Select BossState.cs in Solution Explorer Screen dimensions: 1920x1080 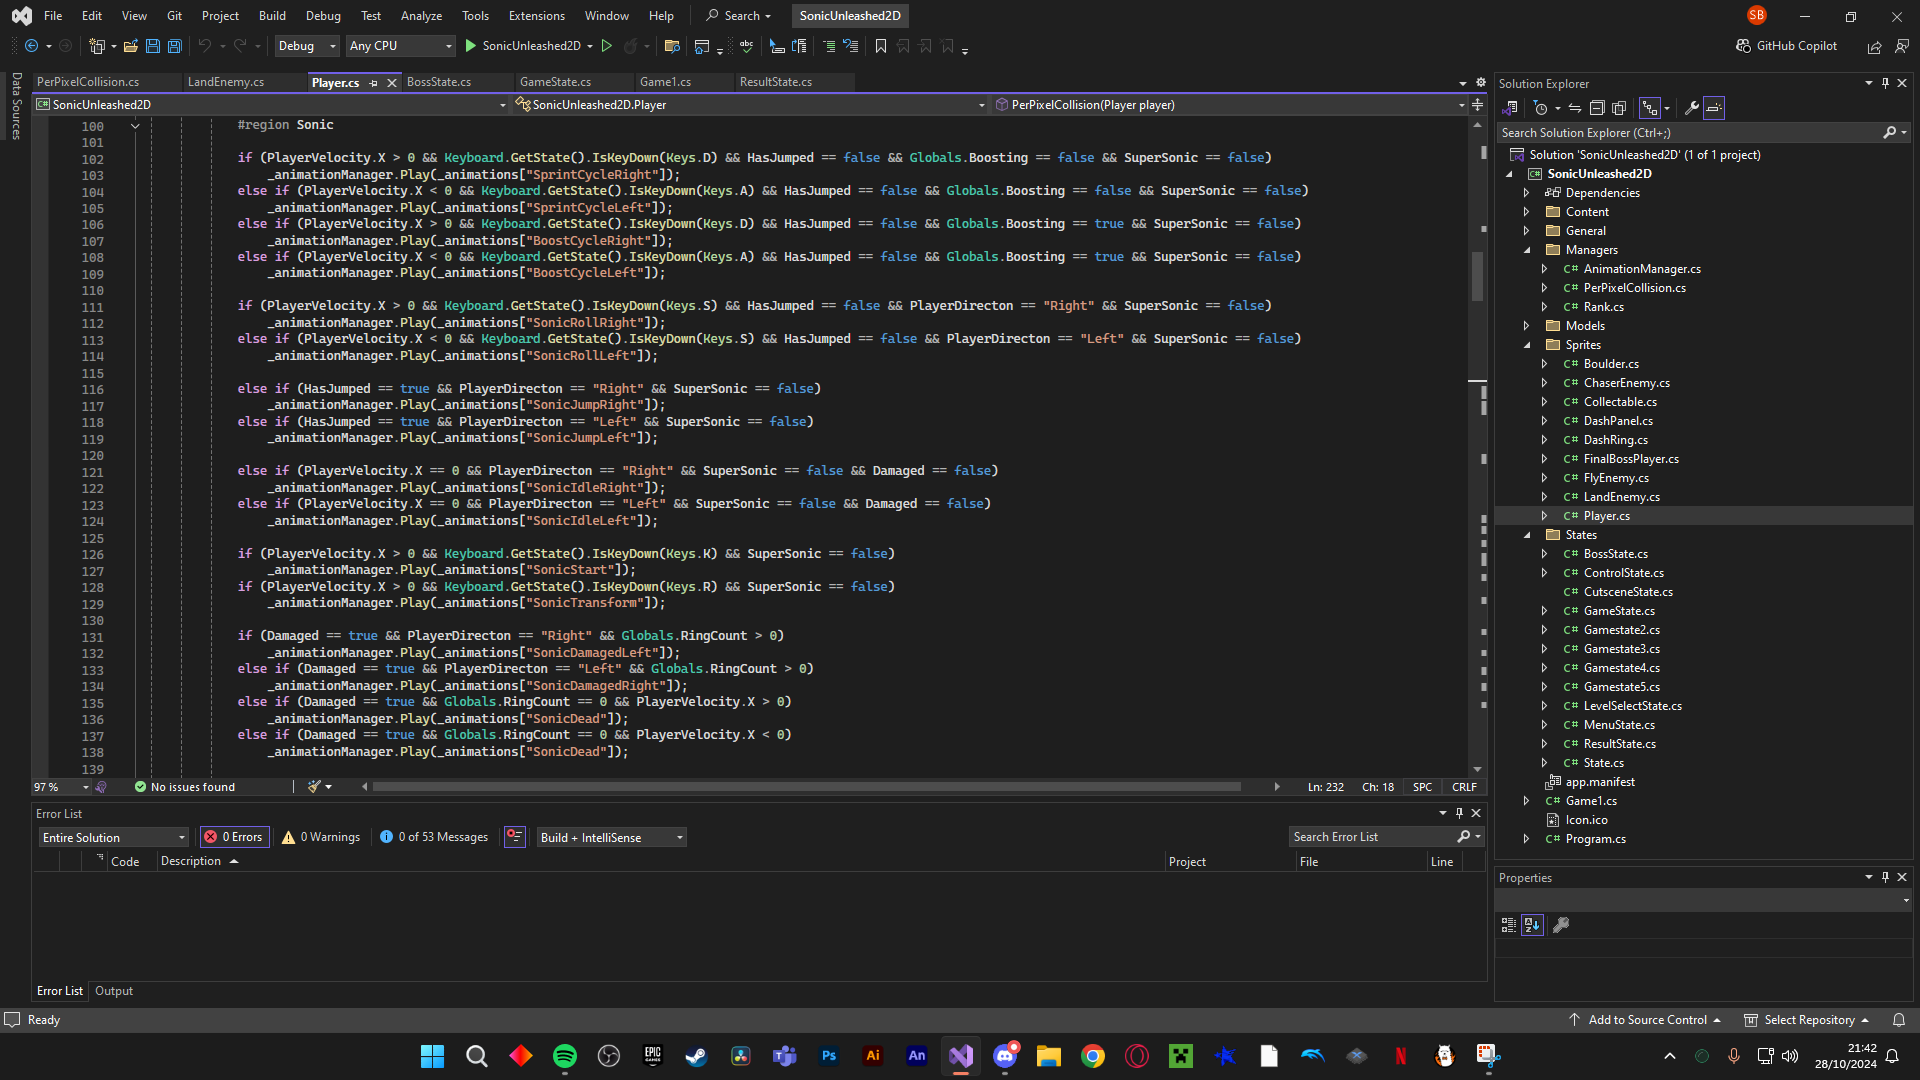click(1615, 554)
